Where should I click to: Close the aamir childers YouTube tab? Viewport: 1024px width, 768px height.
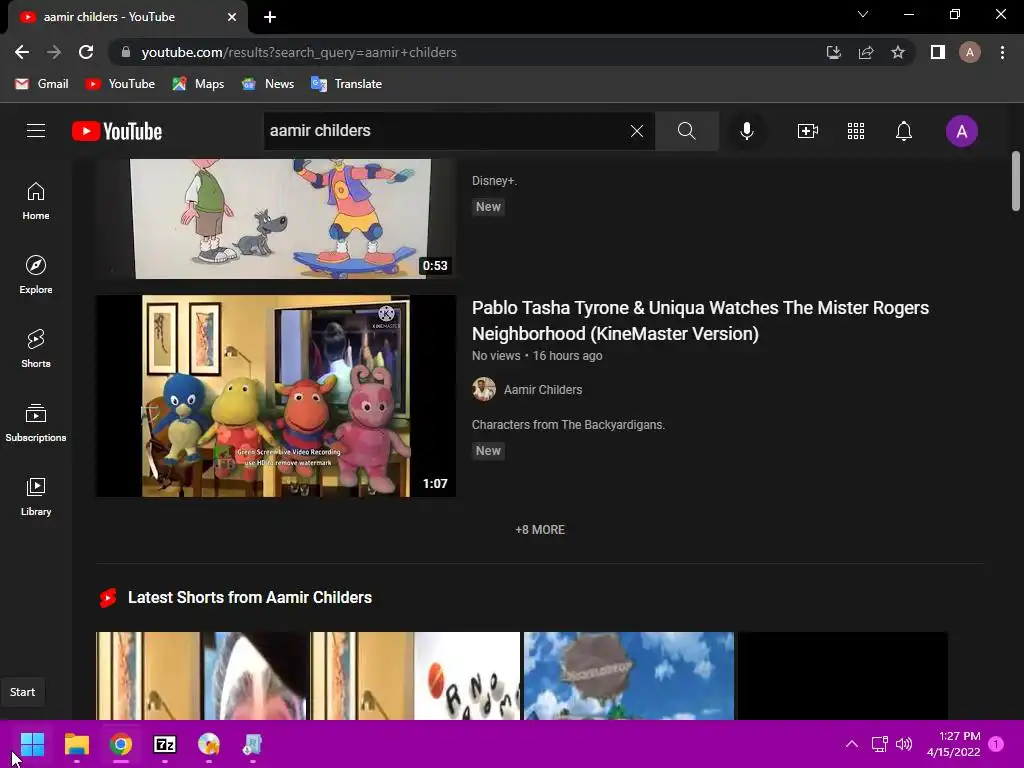pos(232,17)
